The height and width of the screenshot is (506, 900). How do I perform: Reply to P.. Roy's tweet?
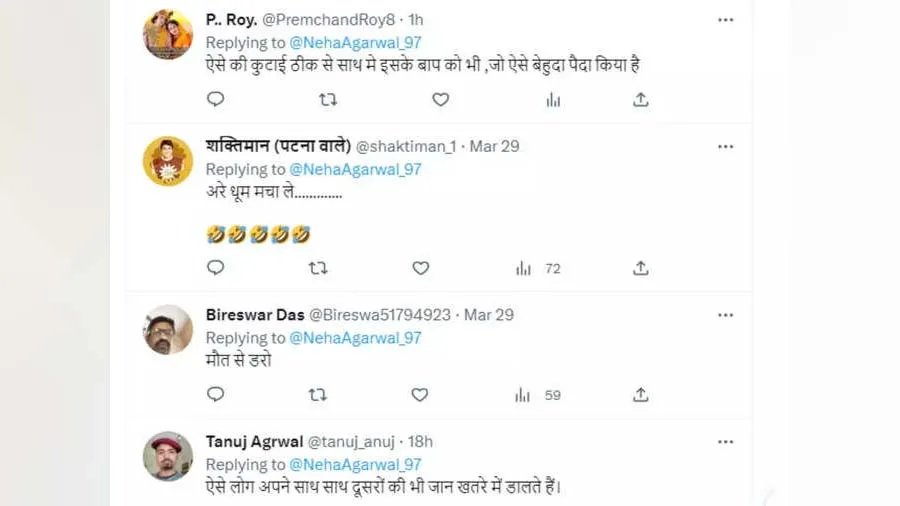pos(215,99)
